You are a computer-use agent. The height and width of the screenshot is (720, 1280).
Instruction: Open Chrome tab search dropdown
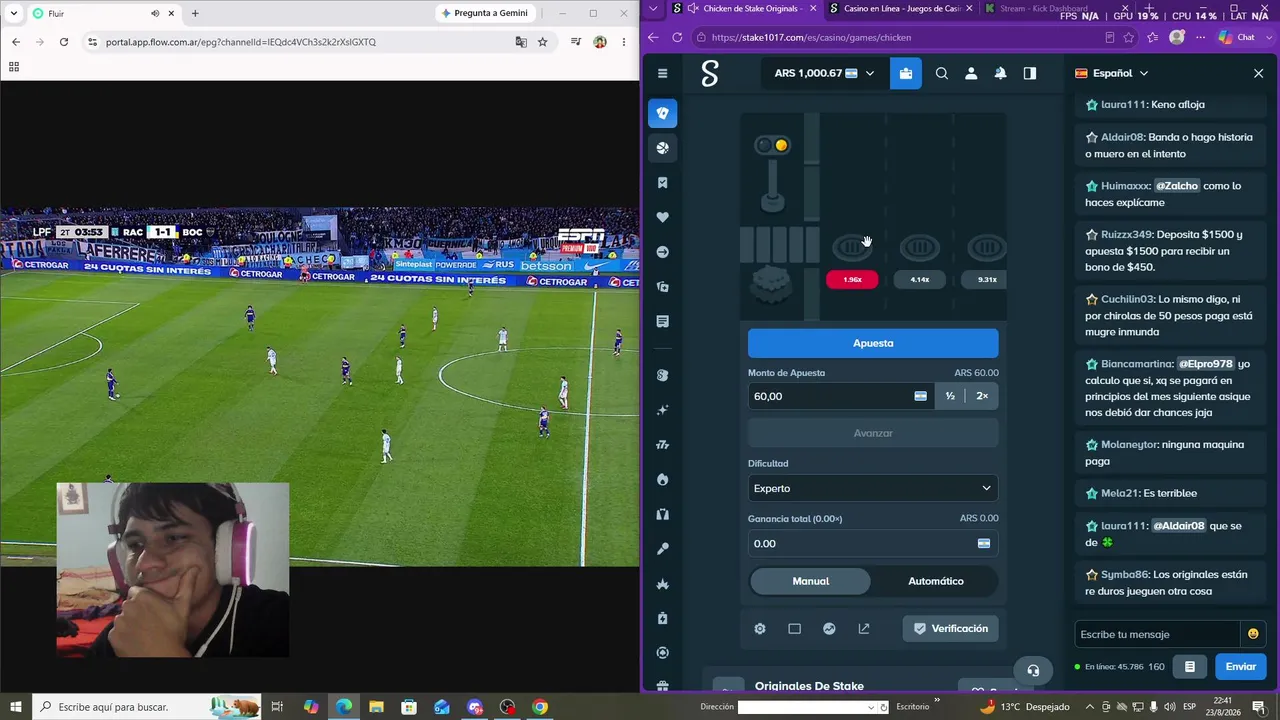pos(14,13)
